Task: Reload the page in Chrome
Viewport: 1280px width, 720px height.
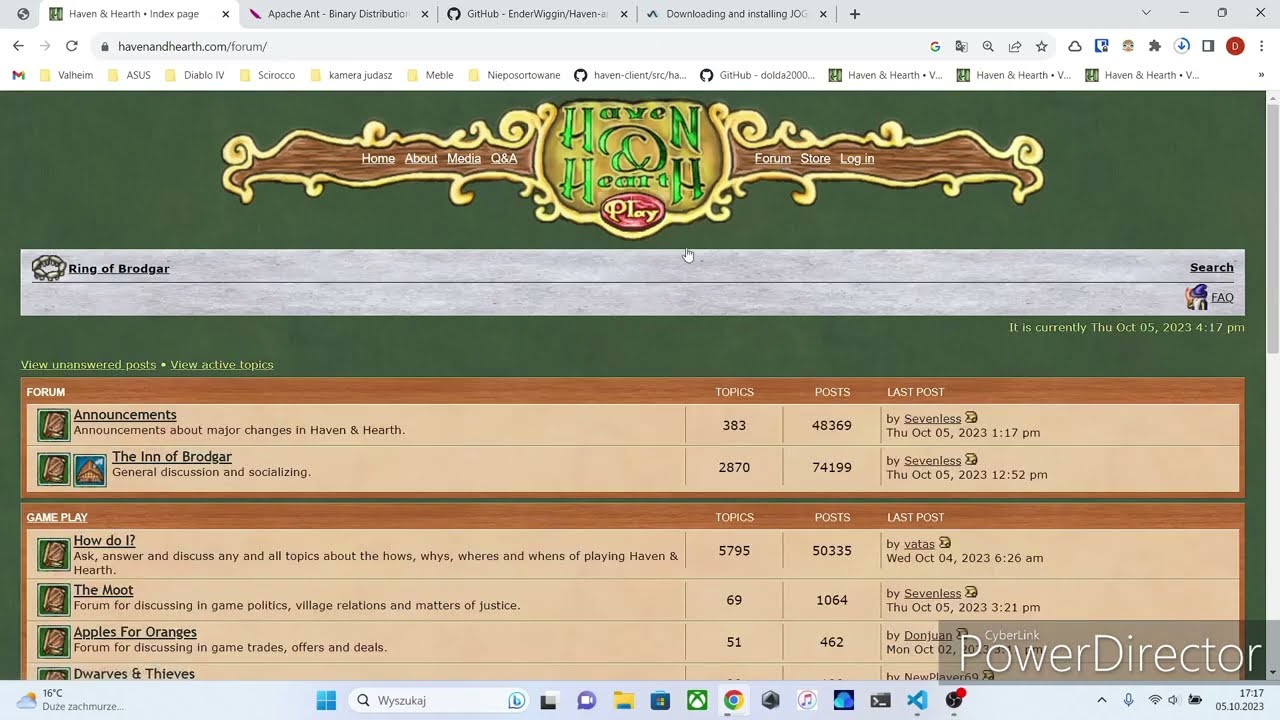Action: pos(72,46)
